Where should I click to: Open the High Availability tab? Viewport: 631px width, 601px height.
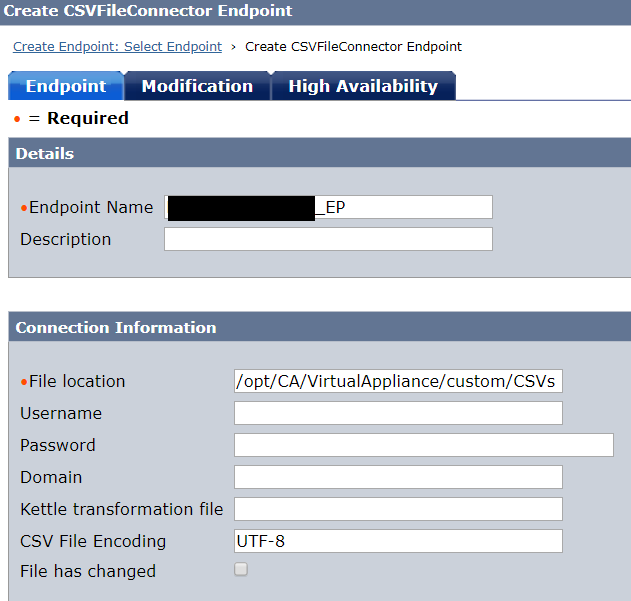point(363,86)
